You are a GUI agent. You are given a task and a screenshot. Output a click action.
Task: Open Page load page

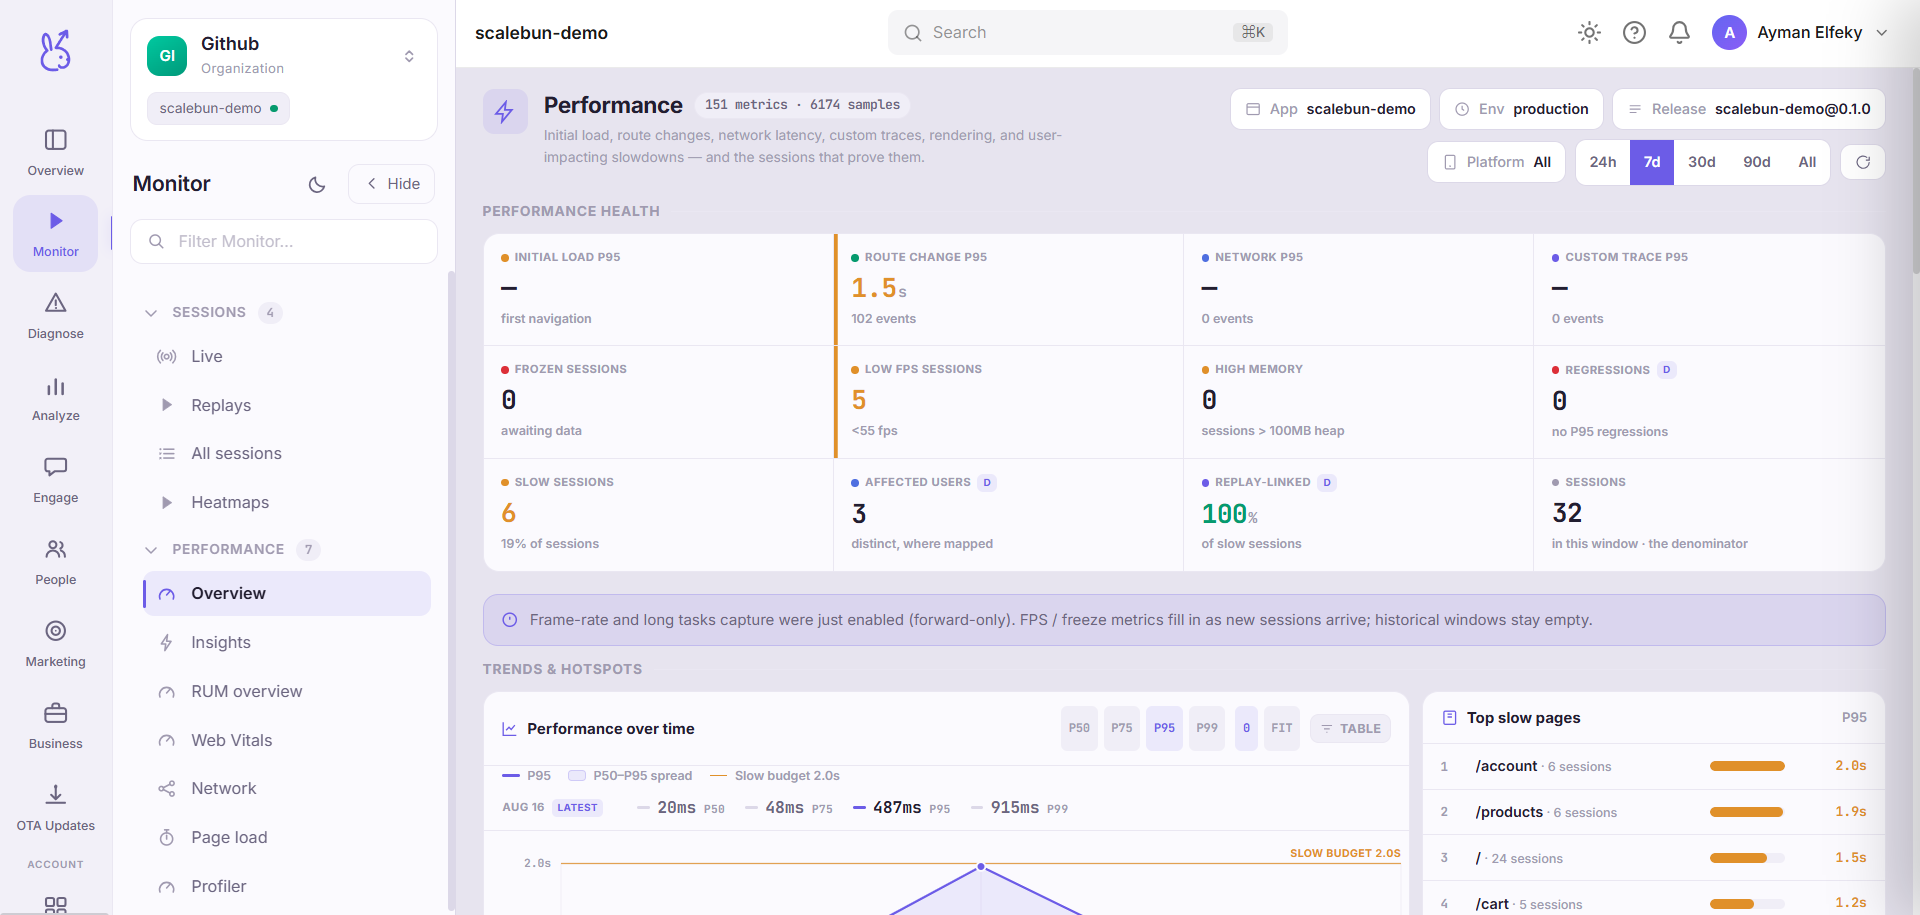coord(288,837)
